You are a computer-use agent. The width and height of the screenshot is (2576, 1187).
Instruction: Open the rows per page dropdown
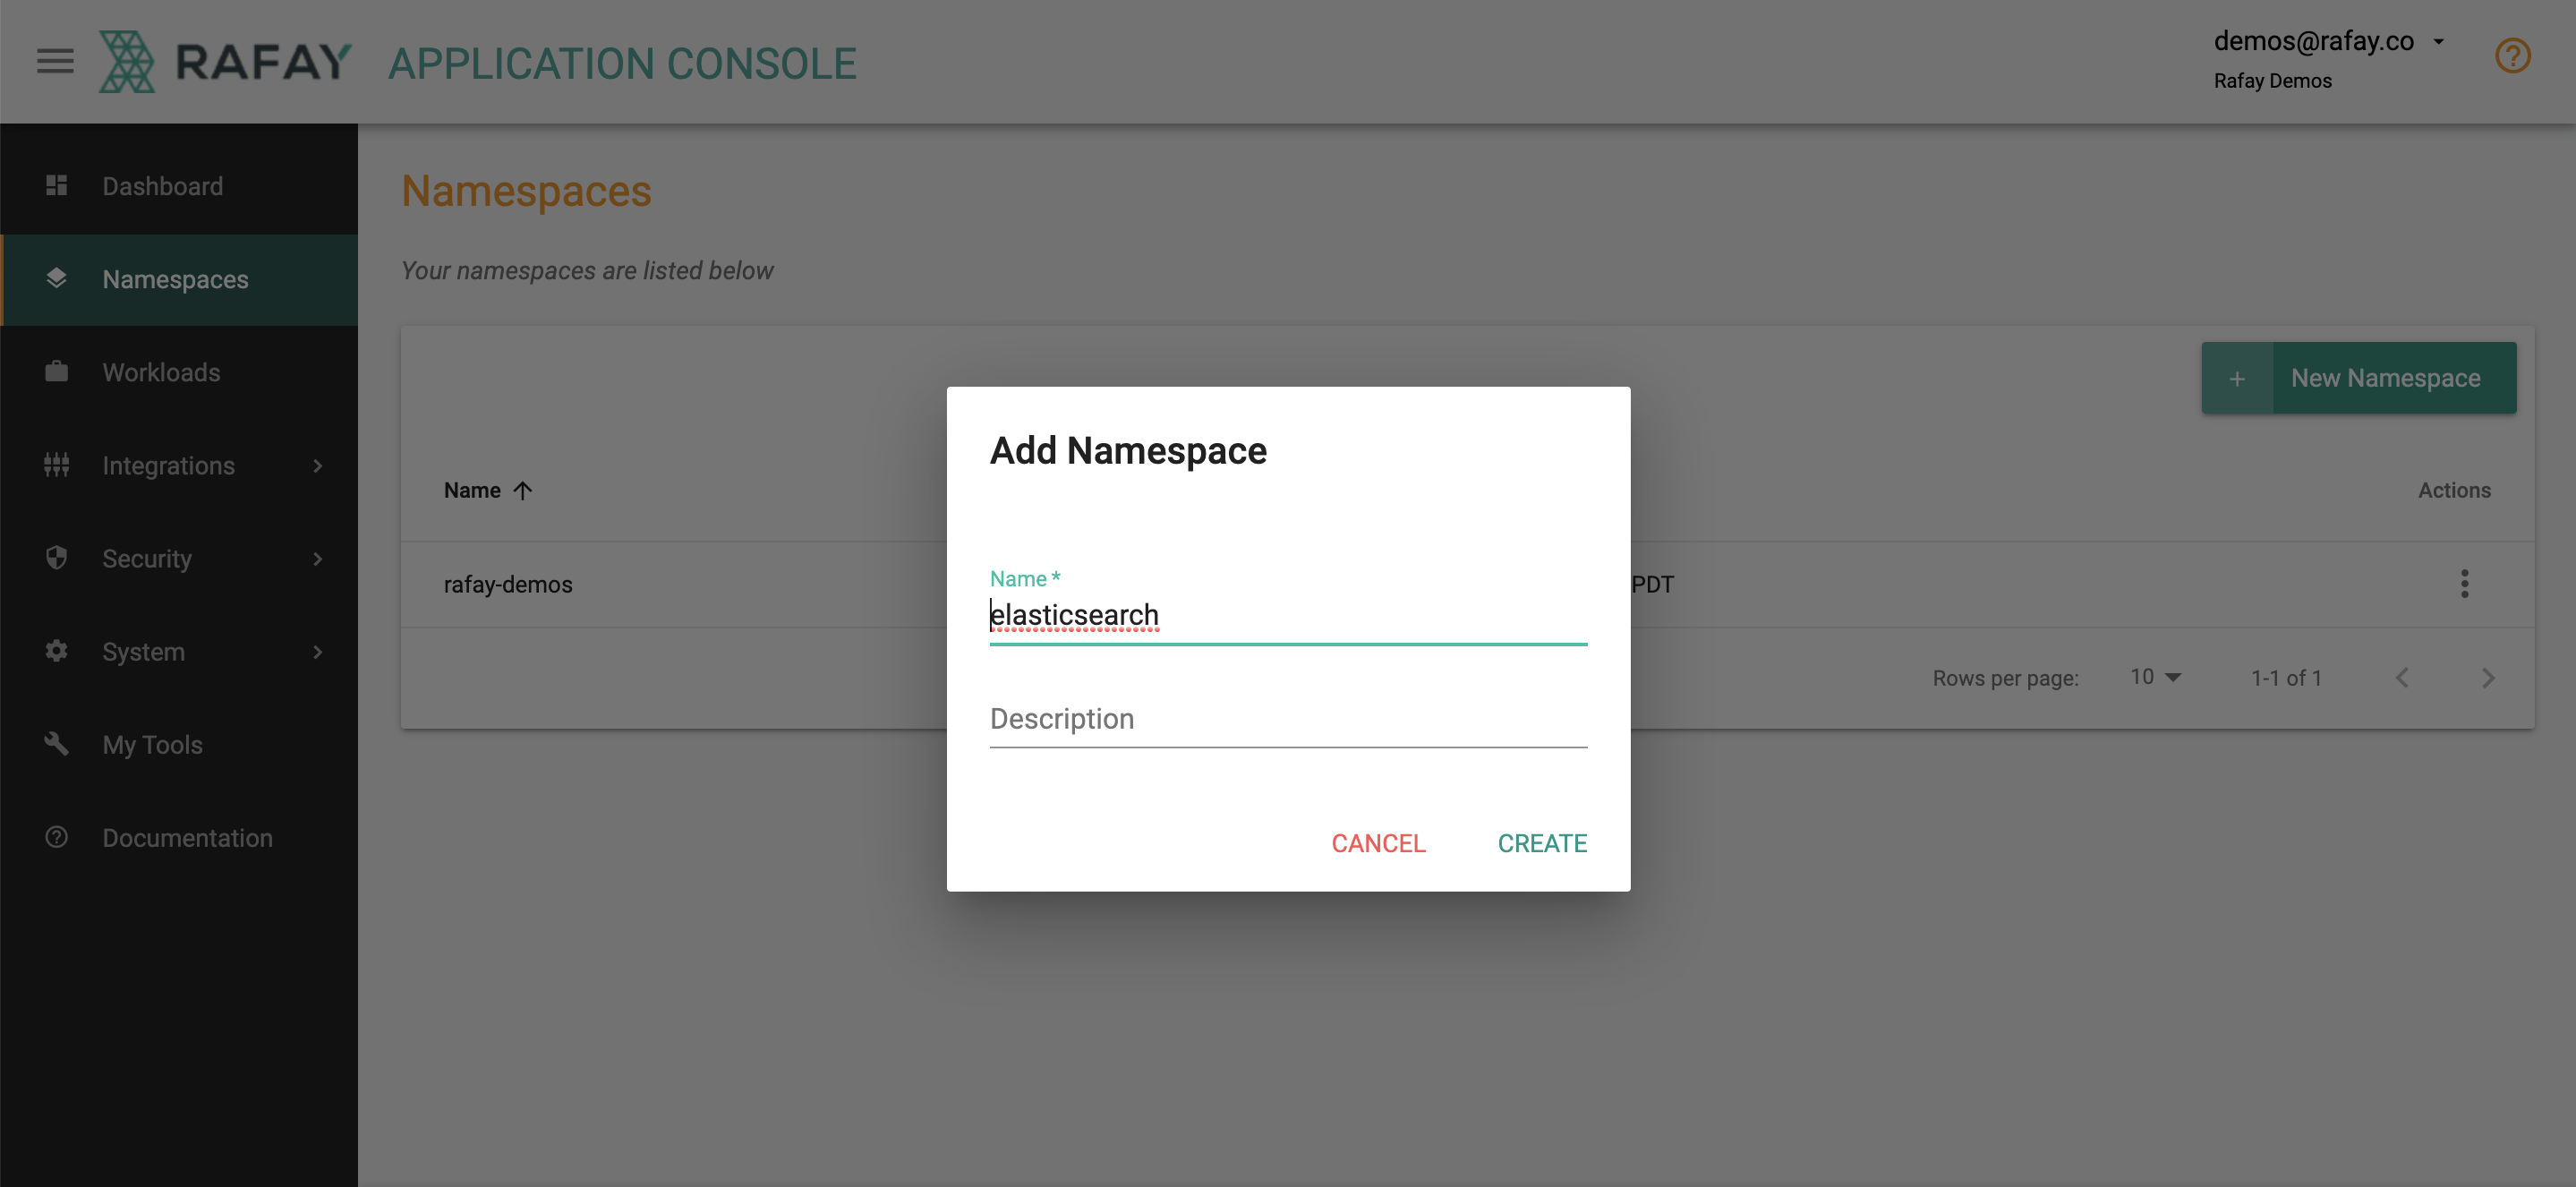[x=2155, y=677]
